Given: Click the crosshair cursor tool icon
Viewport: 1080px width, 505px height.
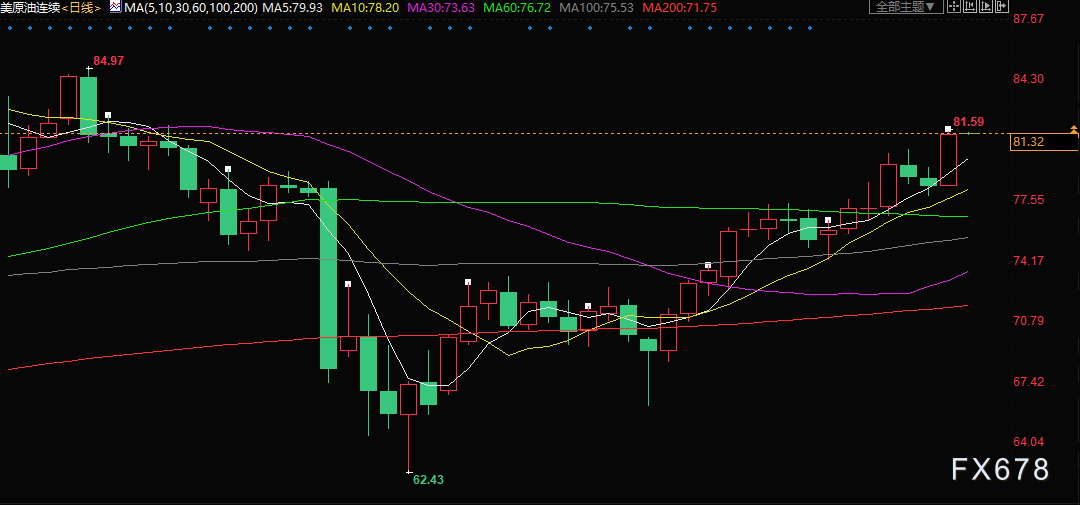Looking at the screenshot, I should (x=954, y=6).
